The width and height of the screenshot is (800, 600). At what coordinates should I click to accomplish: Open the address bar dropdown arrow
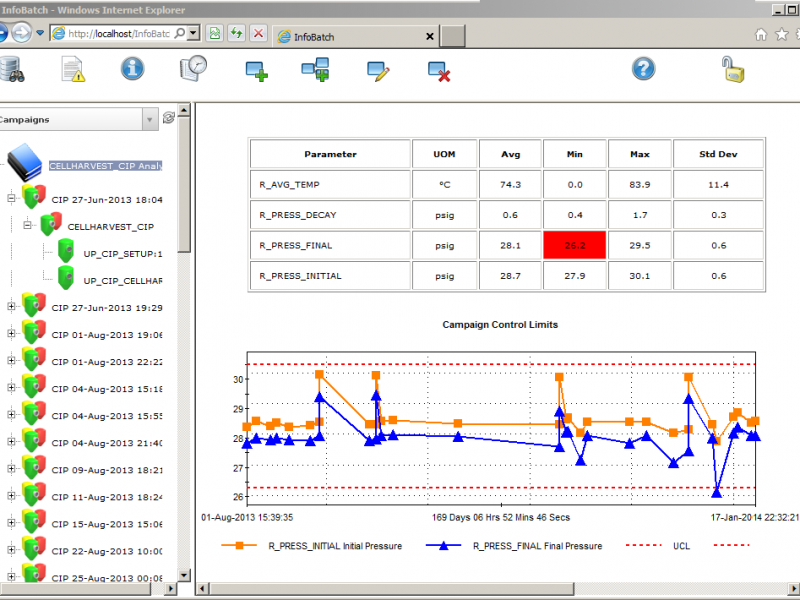tap(193, 34)
